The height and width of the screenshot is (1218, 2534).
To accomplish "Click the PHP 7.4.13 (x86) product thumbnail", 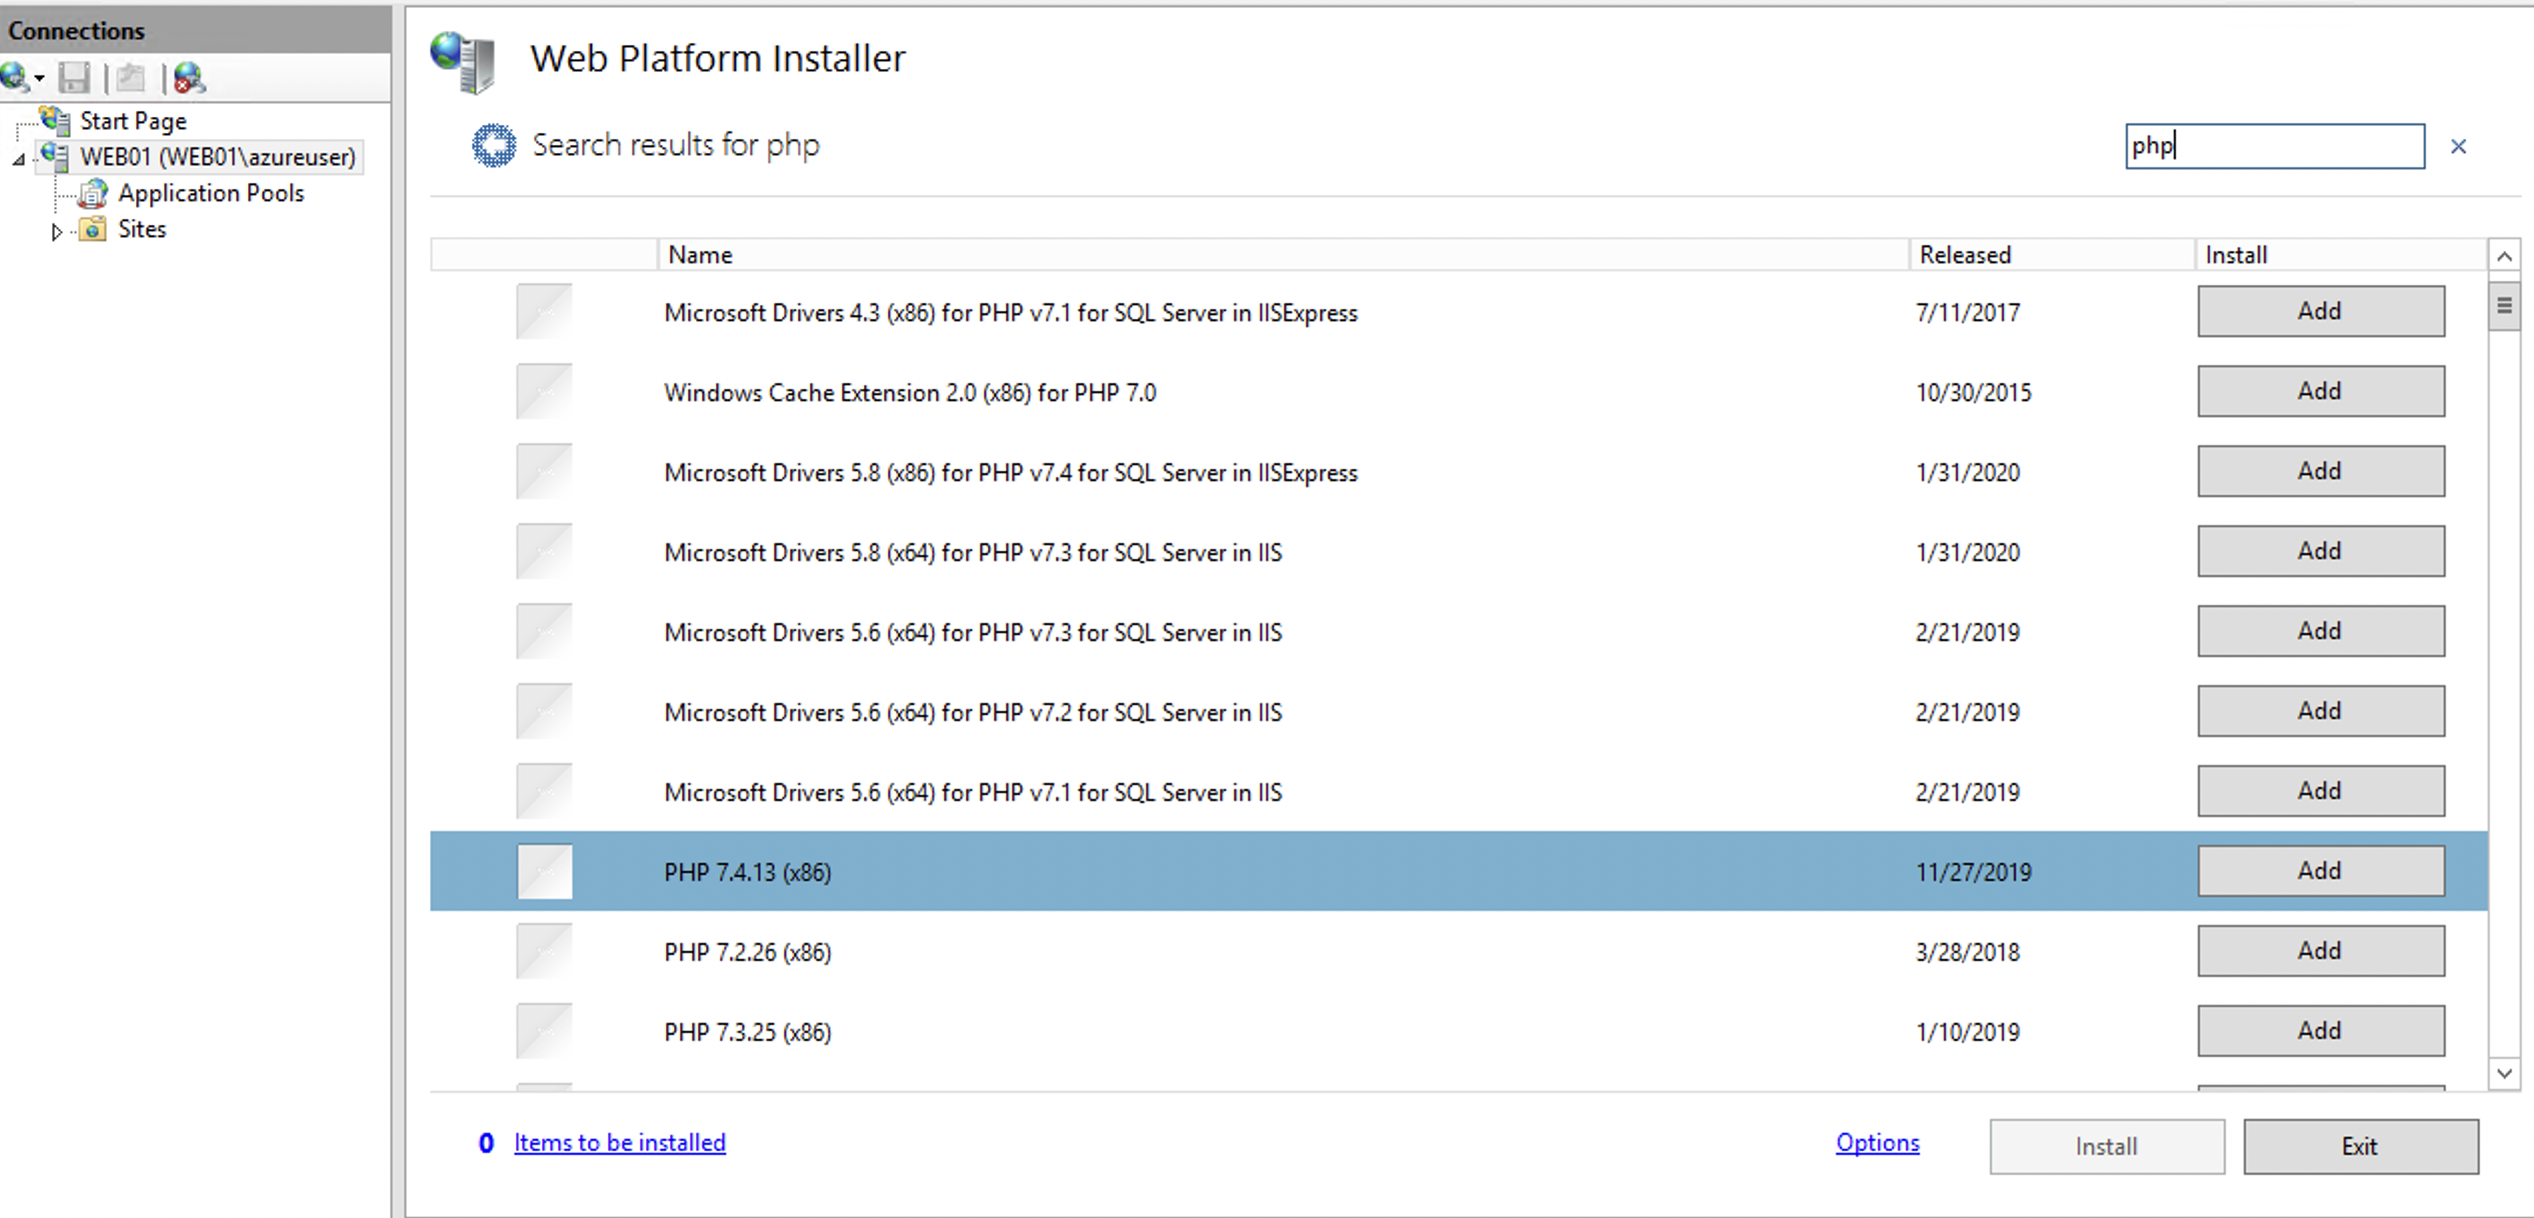I will point(545,872).
